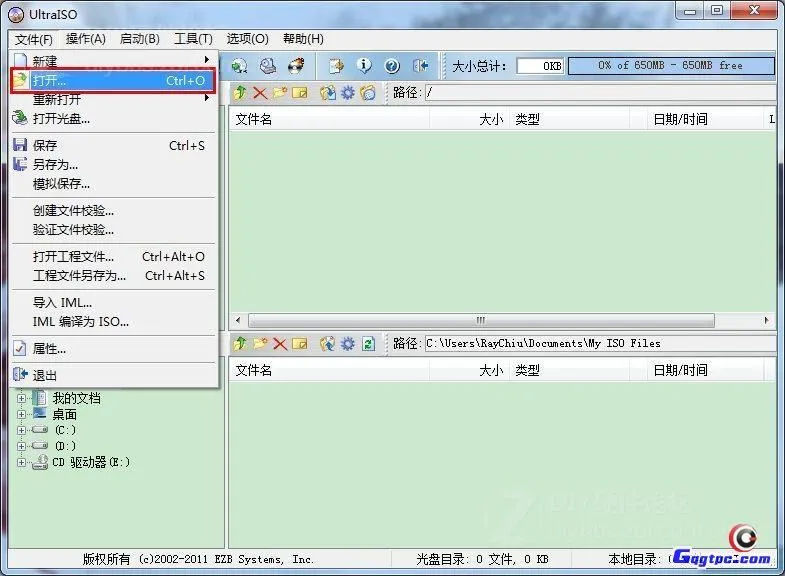Viewport: 785px width, 576px height.
Task: Expand the 桌面 tree node
Action: click(22, 414)
